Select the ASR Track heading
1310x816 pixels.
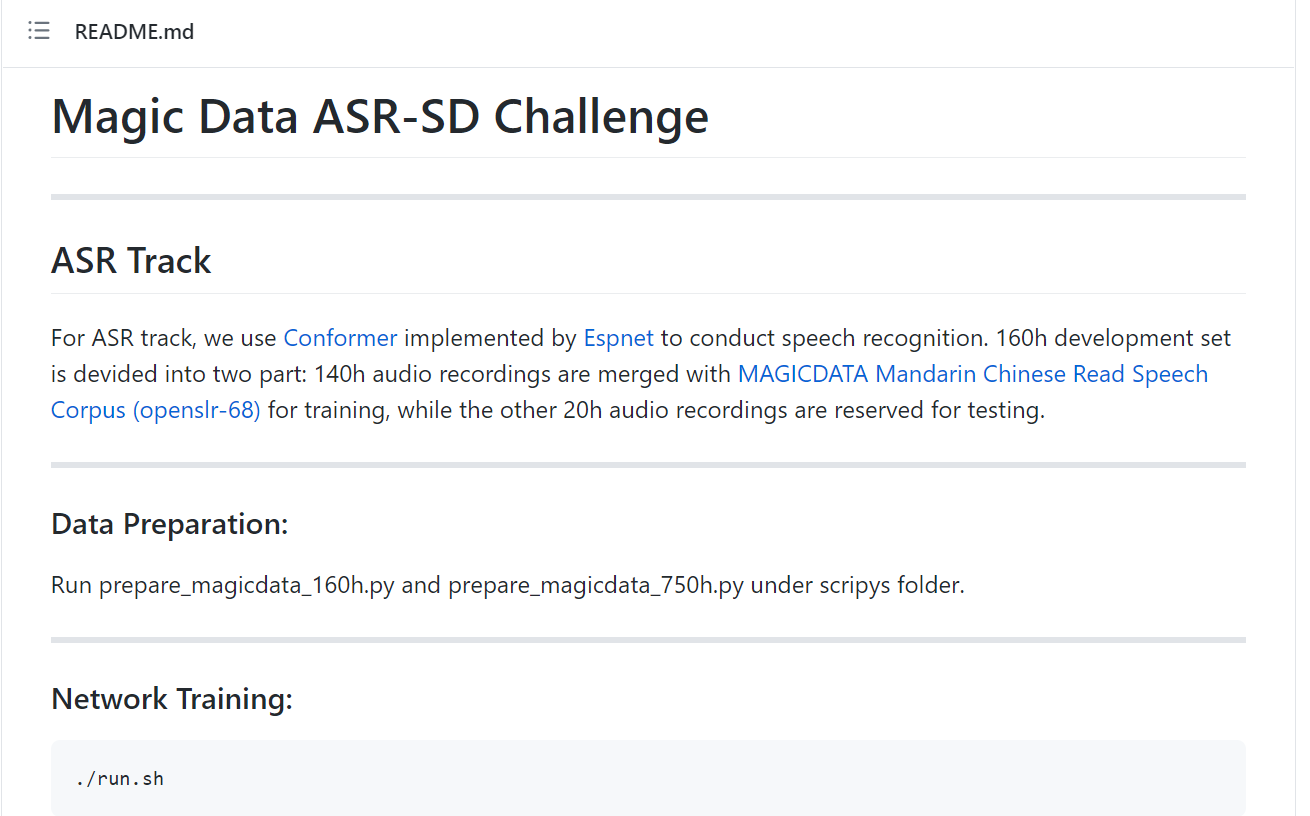[x=131, y=261]
